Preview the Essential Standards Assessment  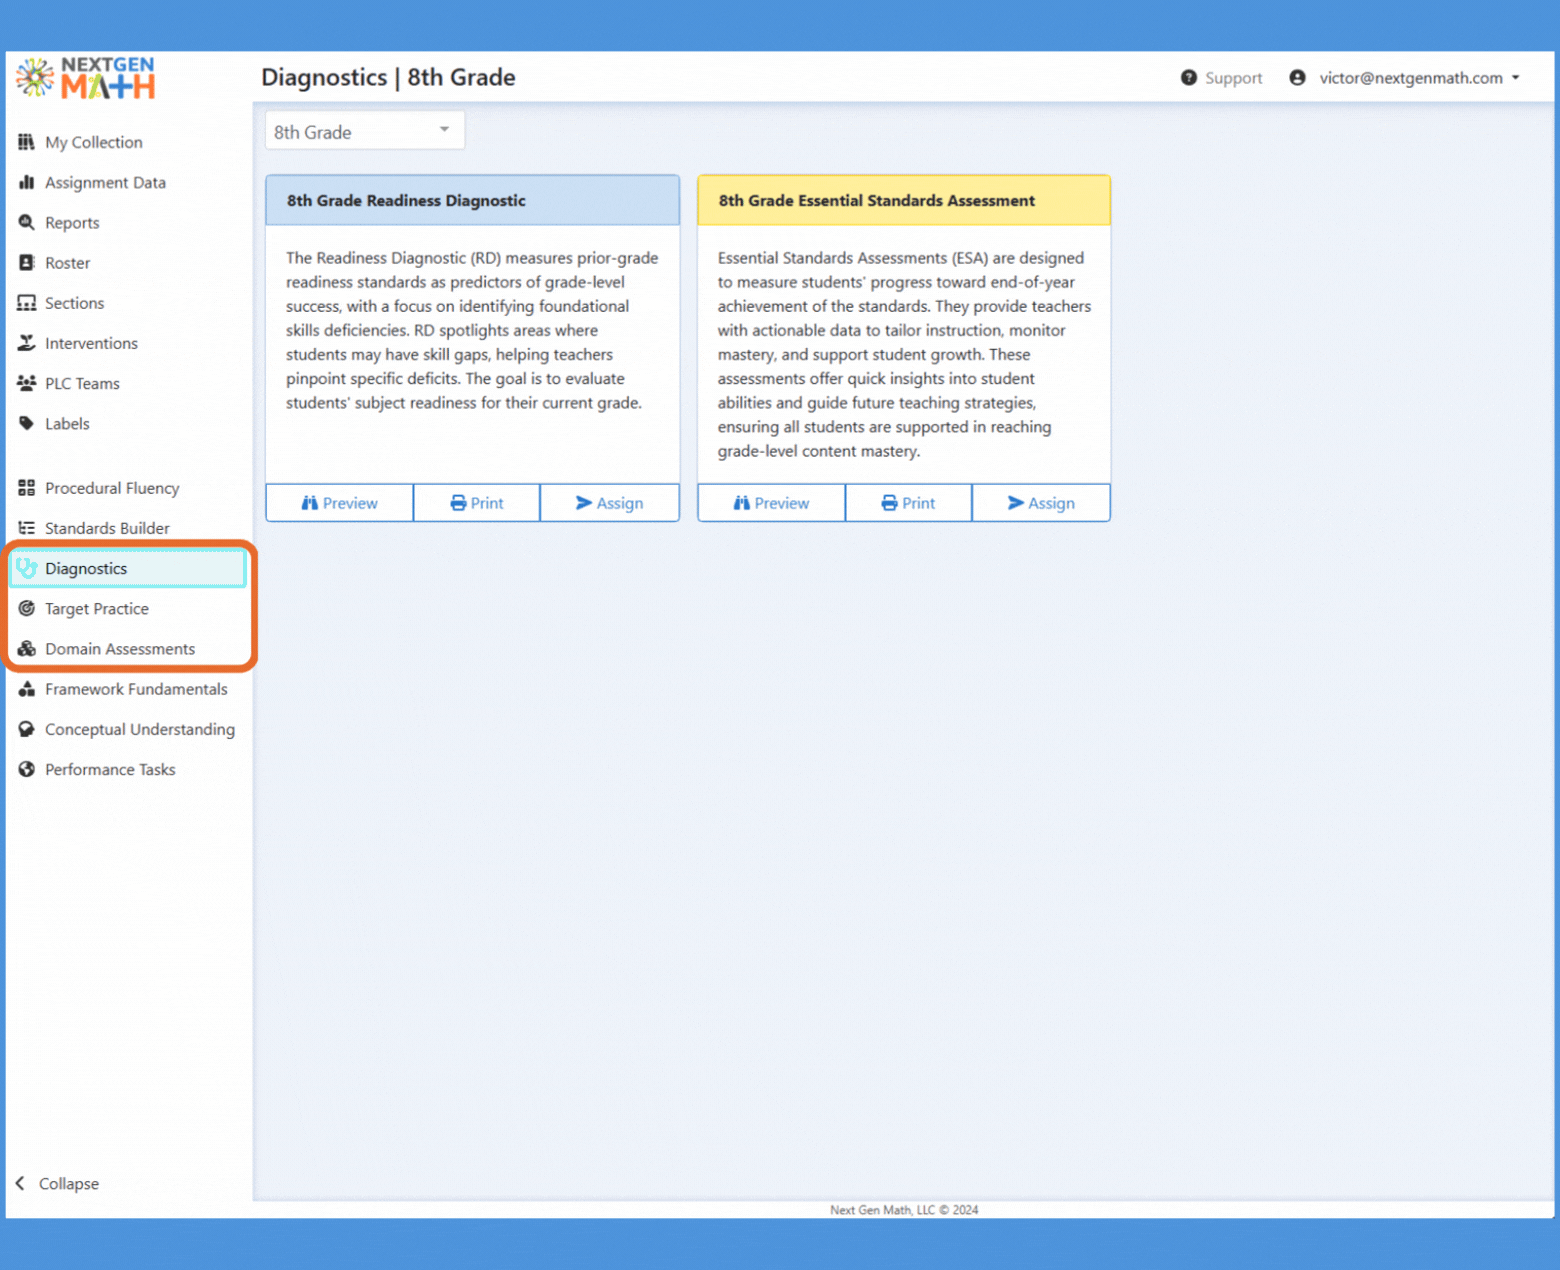tap(771, 503)
